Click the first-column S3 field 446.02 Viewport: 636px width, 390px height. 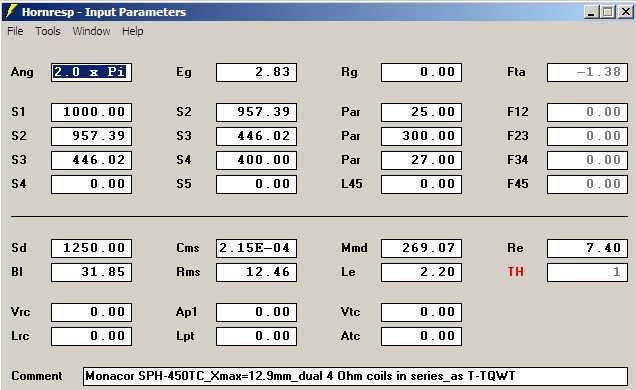click(x=91, y=160)
